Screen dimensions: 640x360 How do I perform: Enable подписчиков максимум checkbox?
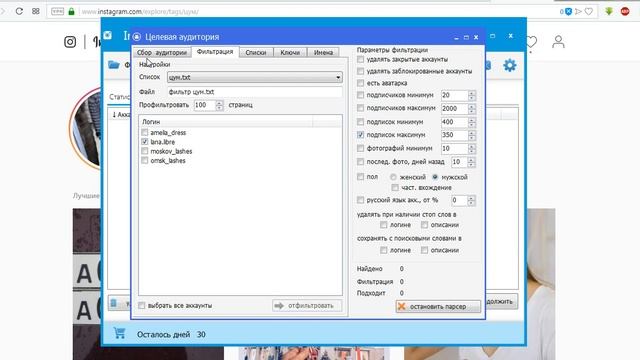(360, 108)
